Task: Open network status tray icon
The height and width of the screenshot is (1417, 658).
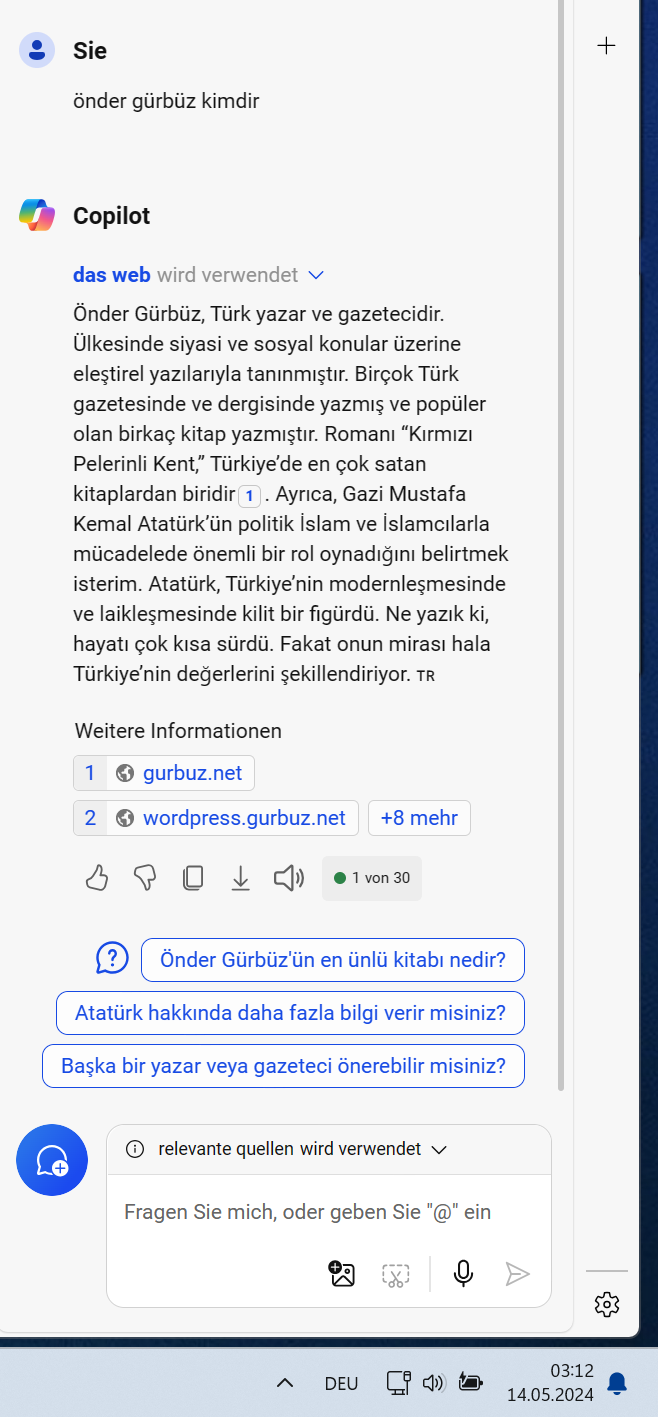Action: (398, 1383)
